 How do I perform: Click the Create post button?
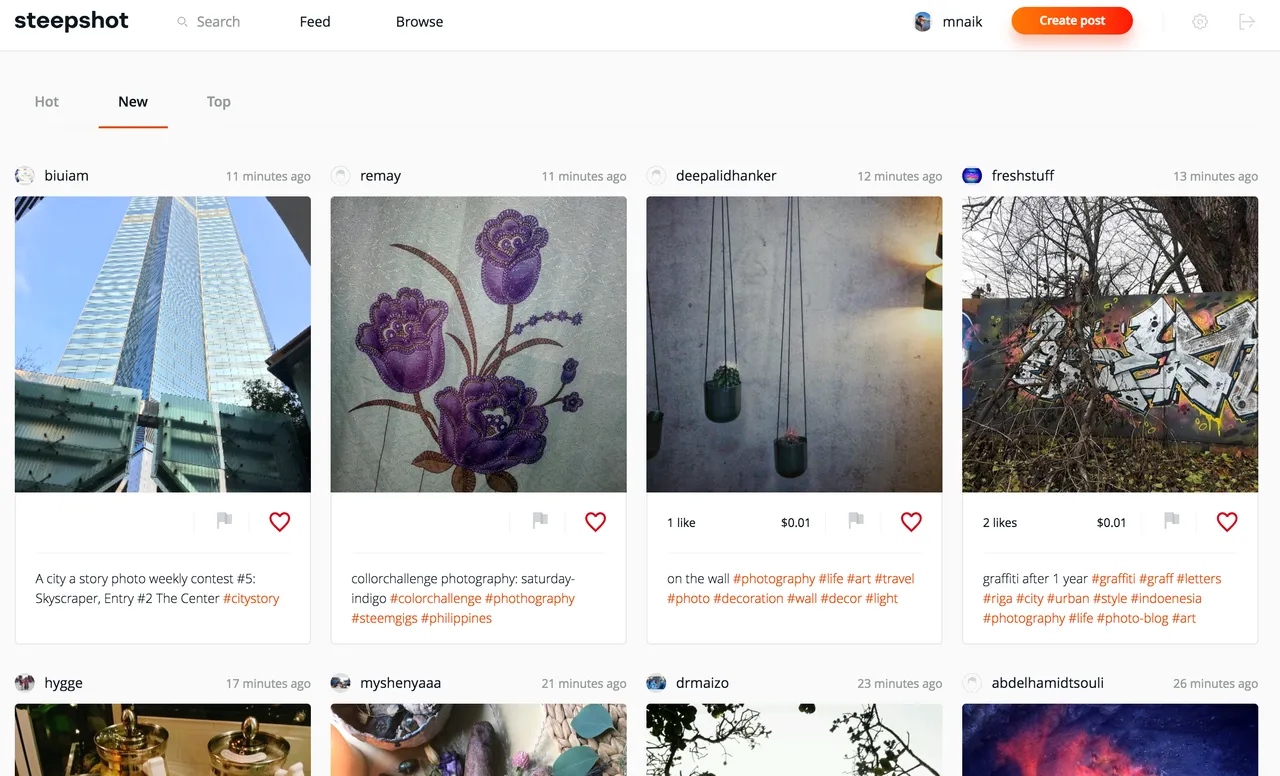[x=1072, y=21]
